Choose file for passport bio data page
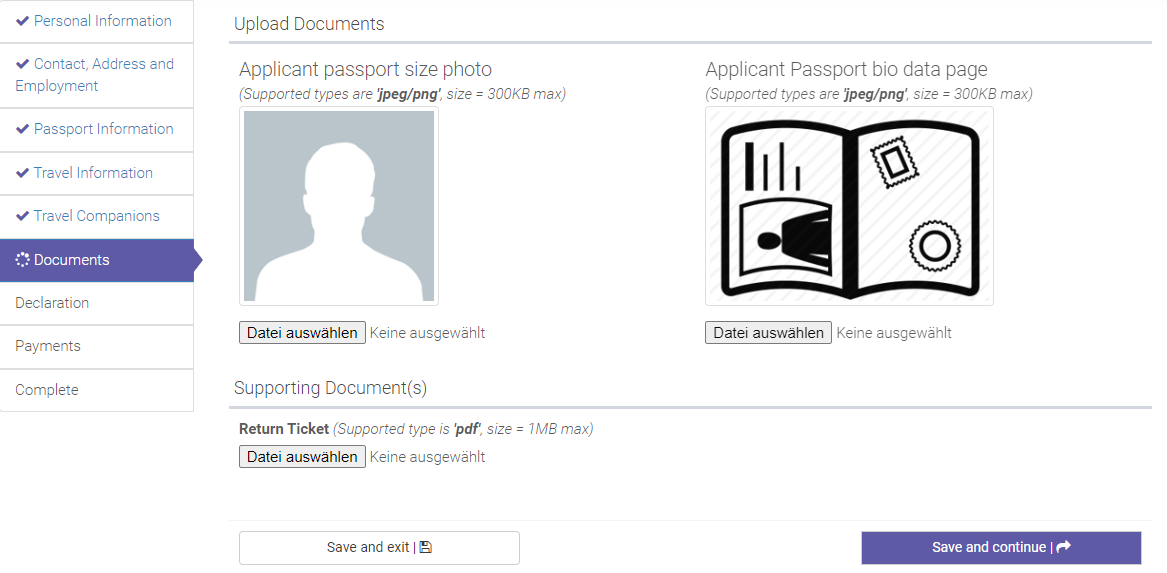 tap(768, 333)
